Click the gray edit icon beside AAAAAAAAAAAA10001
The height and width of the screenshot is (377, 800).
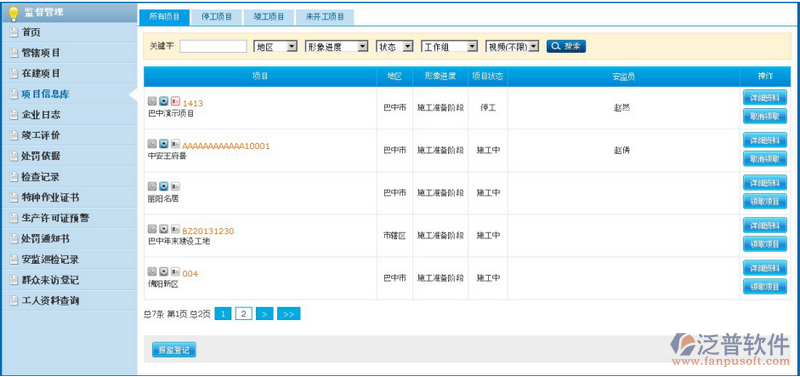pos(152,144)
